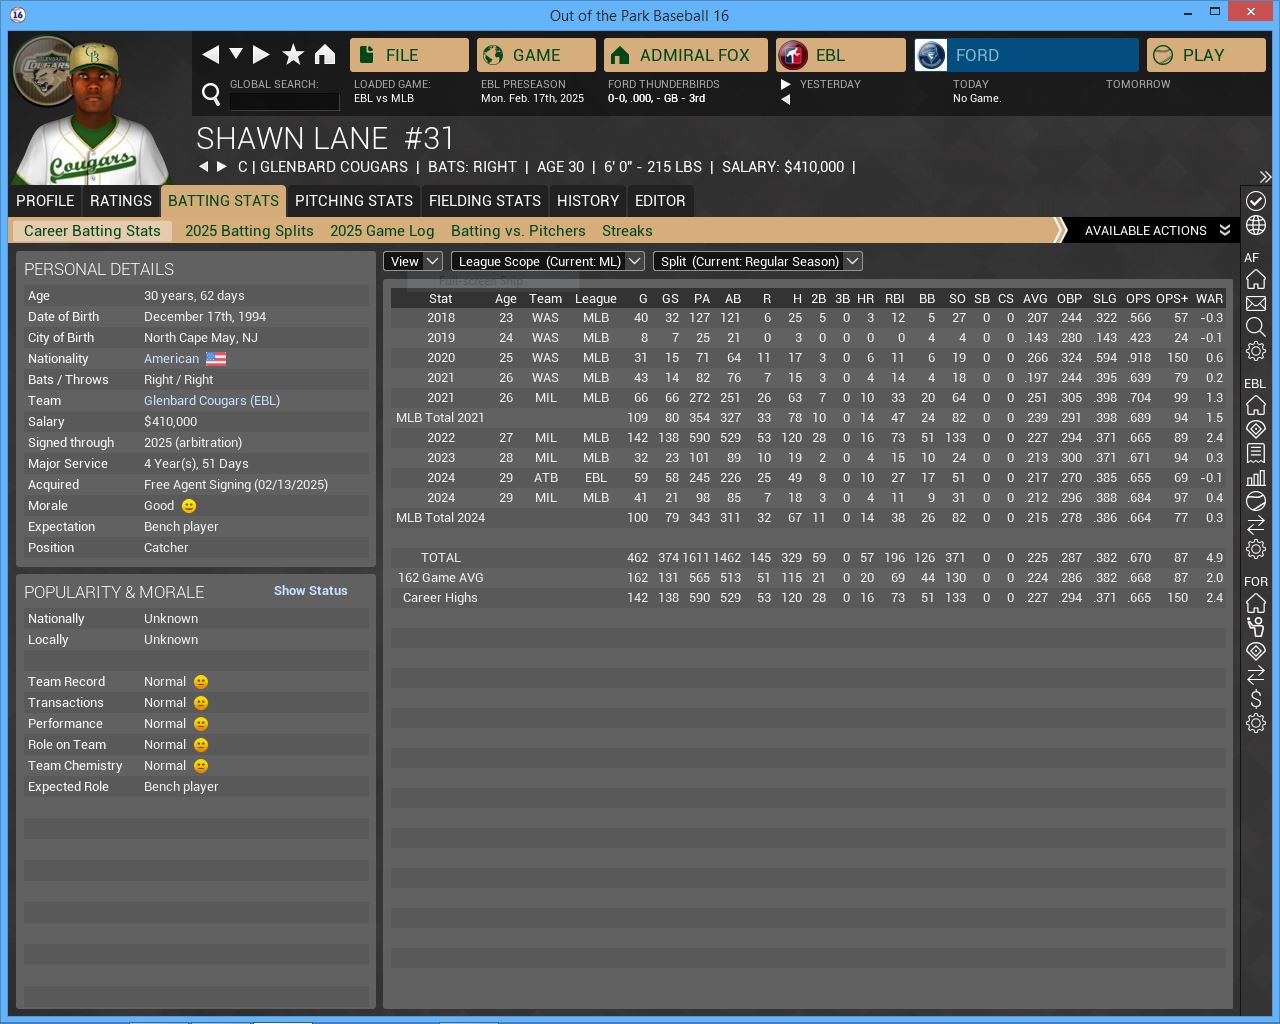Open the FOR dollar finances icon

(1256, 699)
